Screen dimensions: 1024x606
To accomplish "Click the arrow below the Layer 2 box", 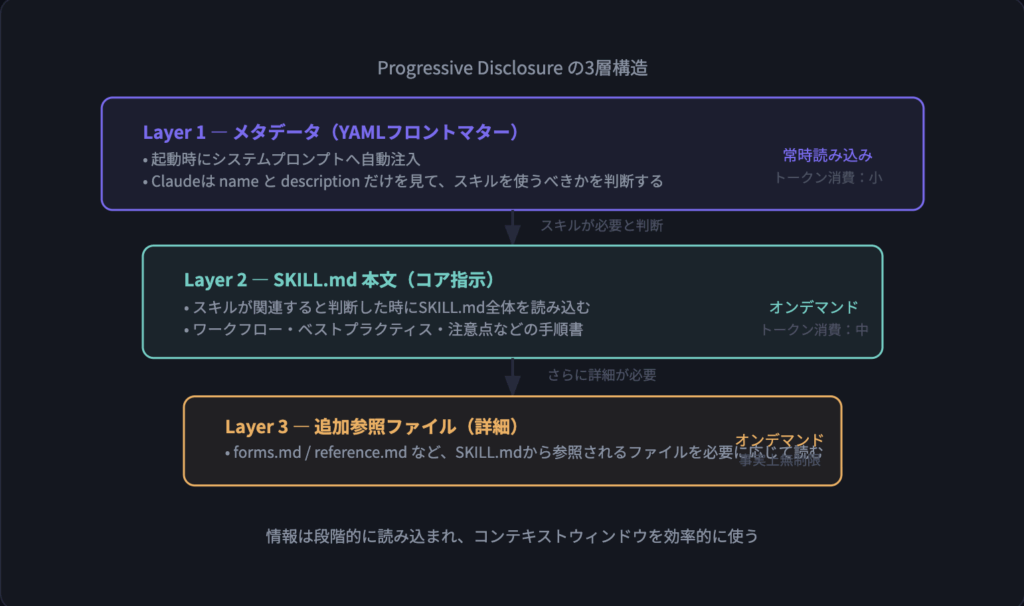I will coord(512,377).
